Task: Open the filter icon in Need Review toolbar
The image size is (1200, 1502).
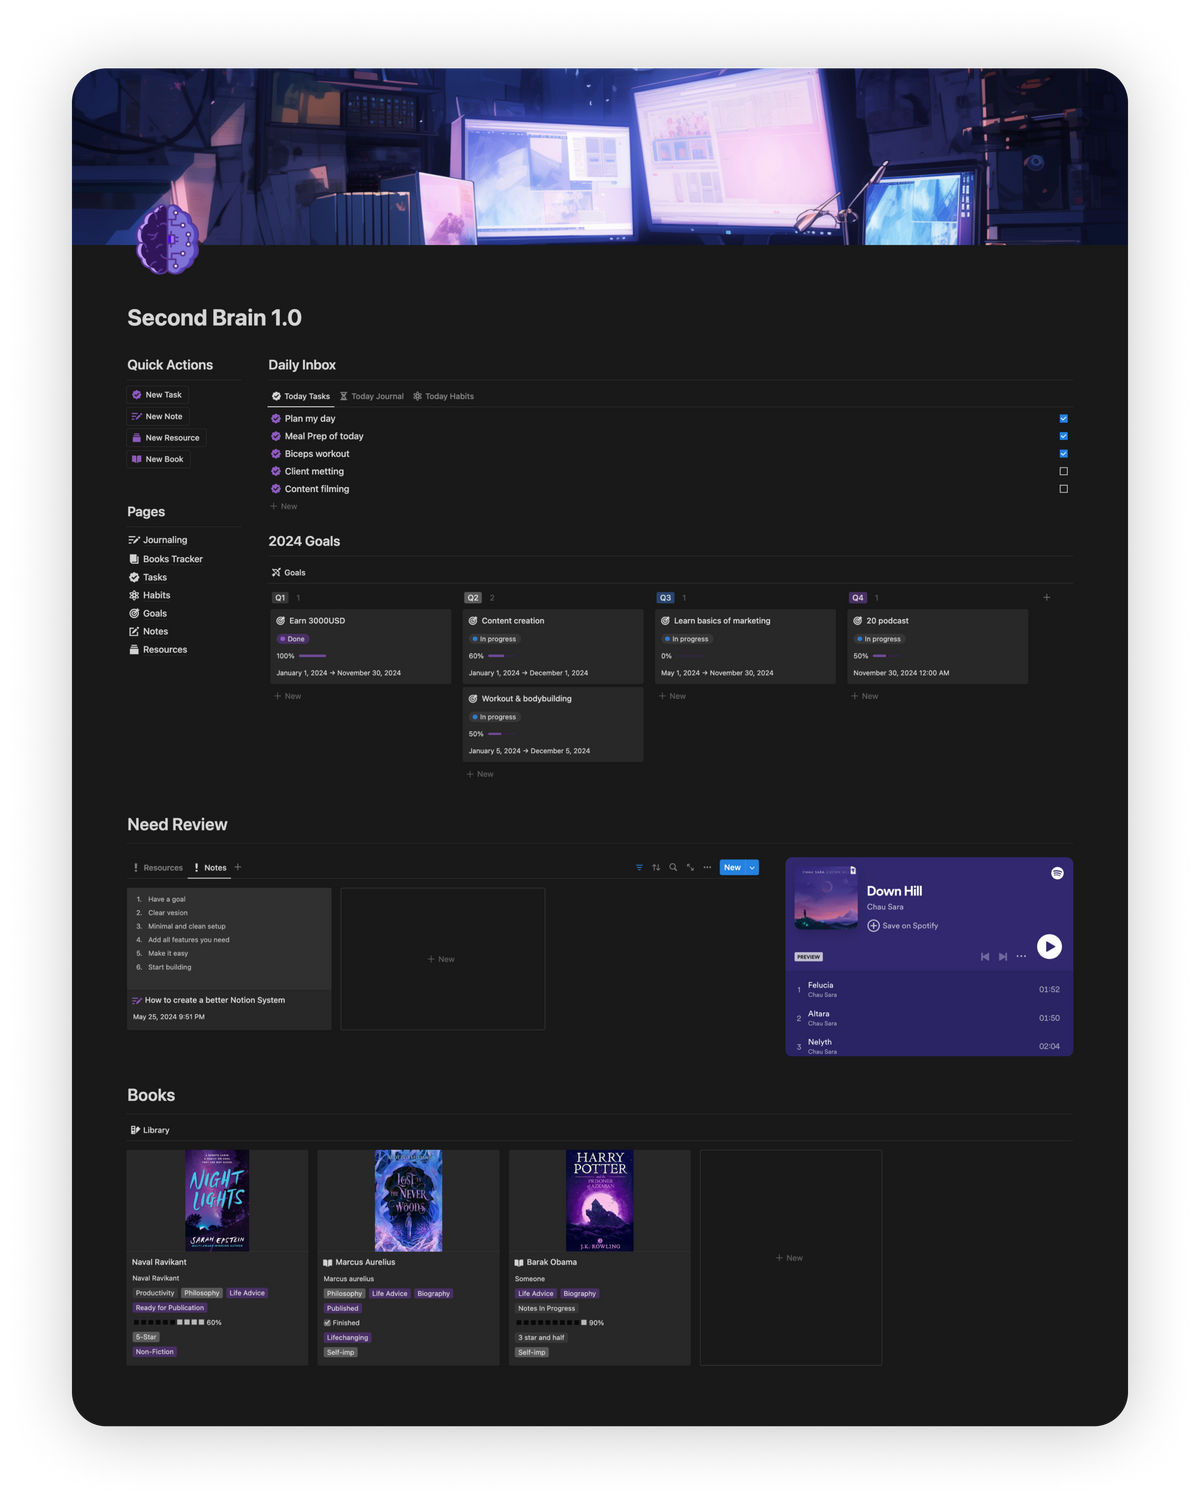Action: coord(639,867)
